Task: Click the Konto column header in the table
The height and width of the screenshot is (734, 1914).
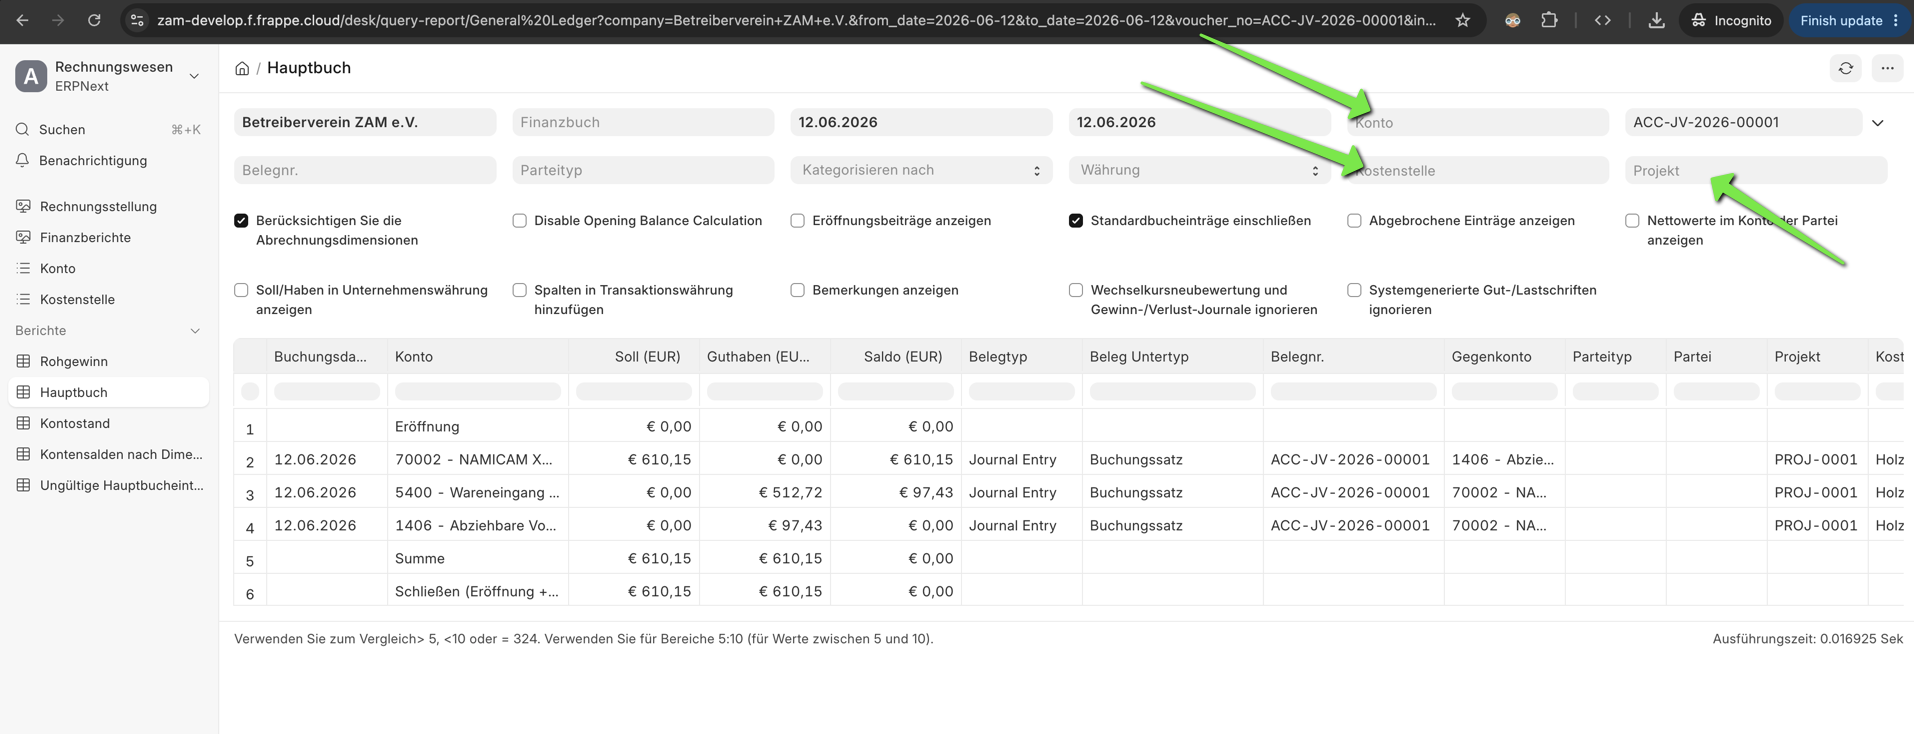Action: click(x=477, y=356)
